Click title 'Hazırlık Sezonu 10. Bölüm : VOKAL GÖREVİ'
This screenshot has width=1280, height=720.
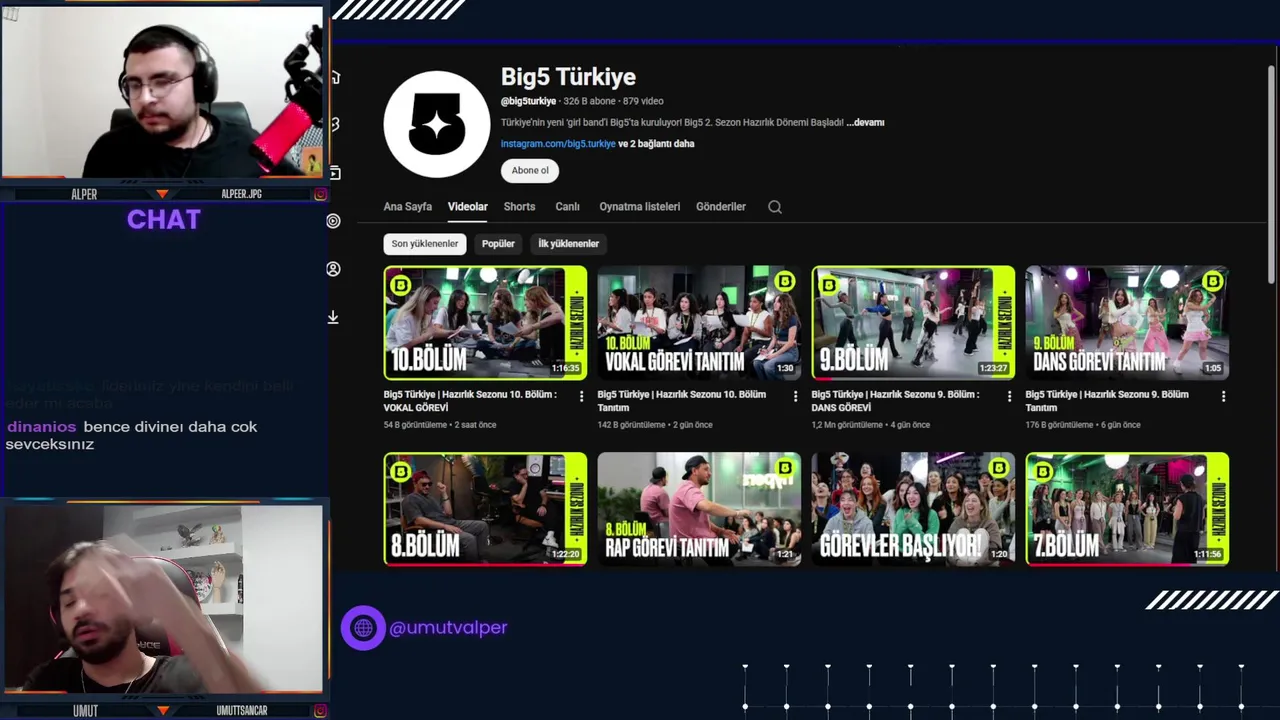[470, 401]
